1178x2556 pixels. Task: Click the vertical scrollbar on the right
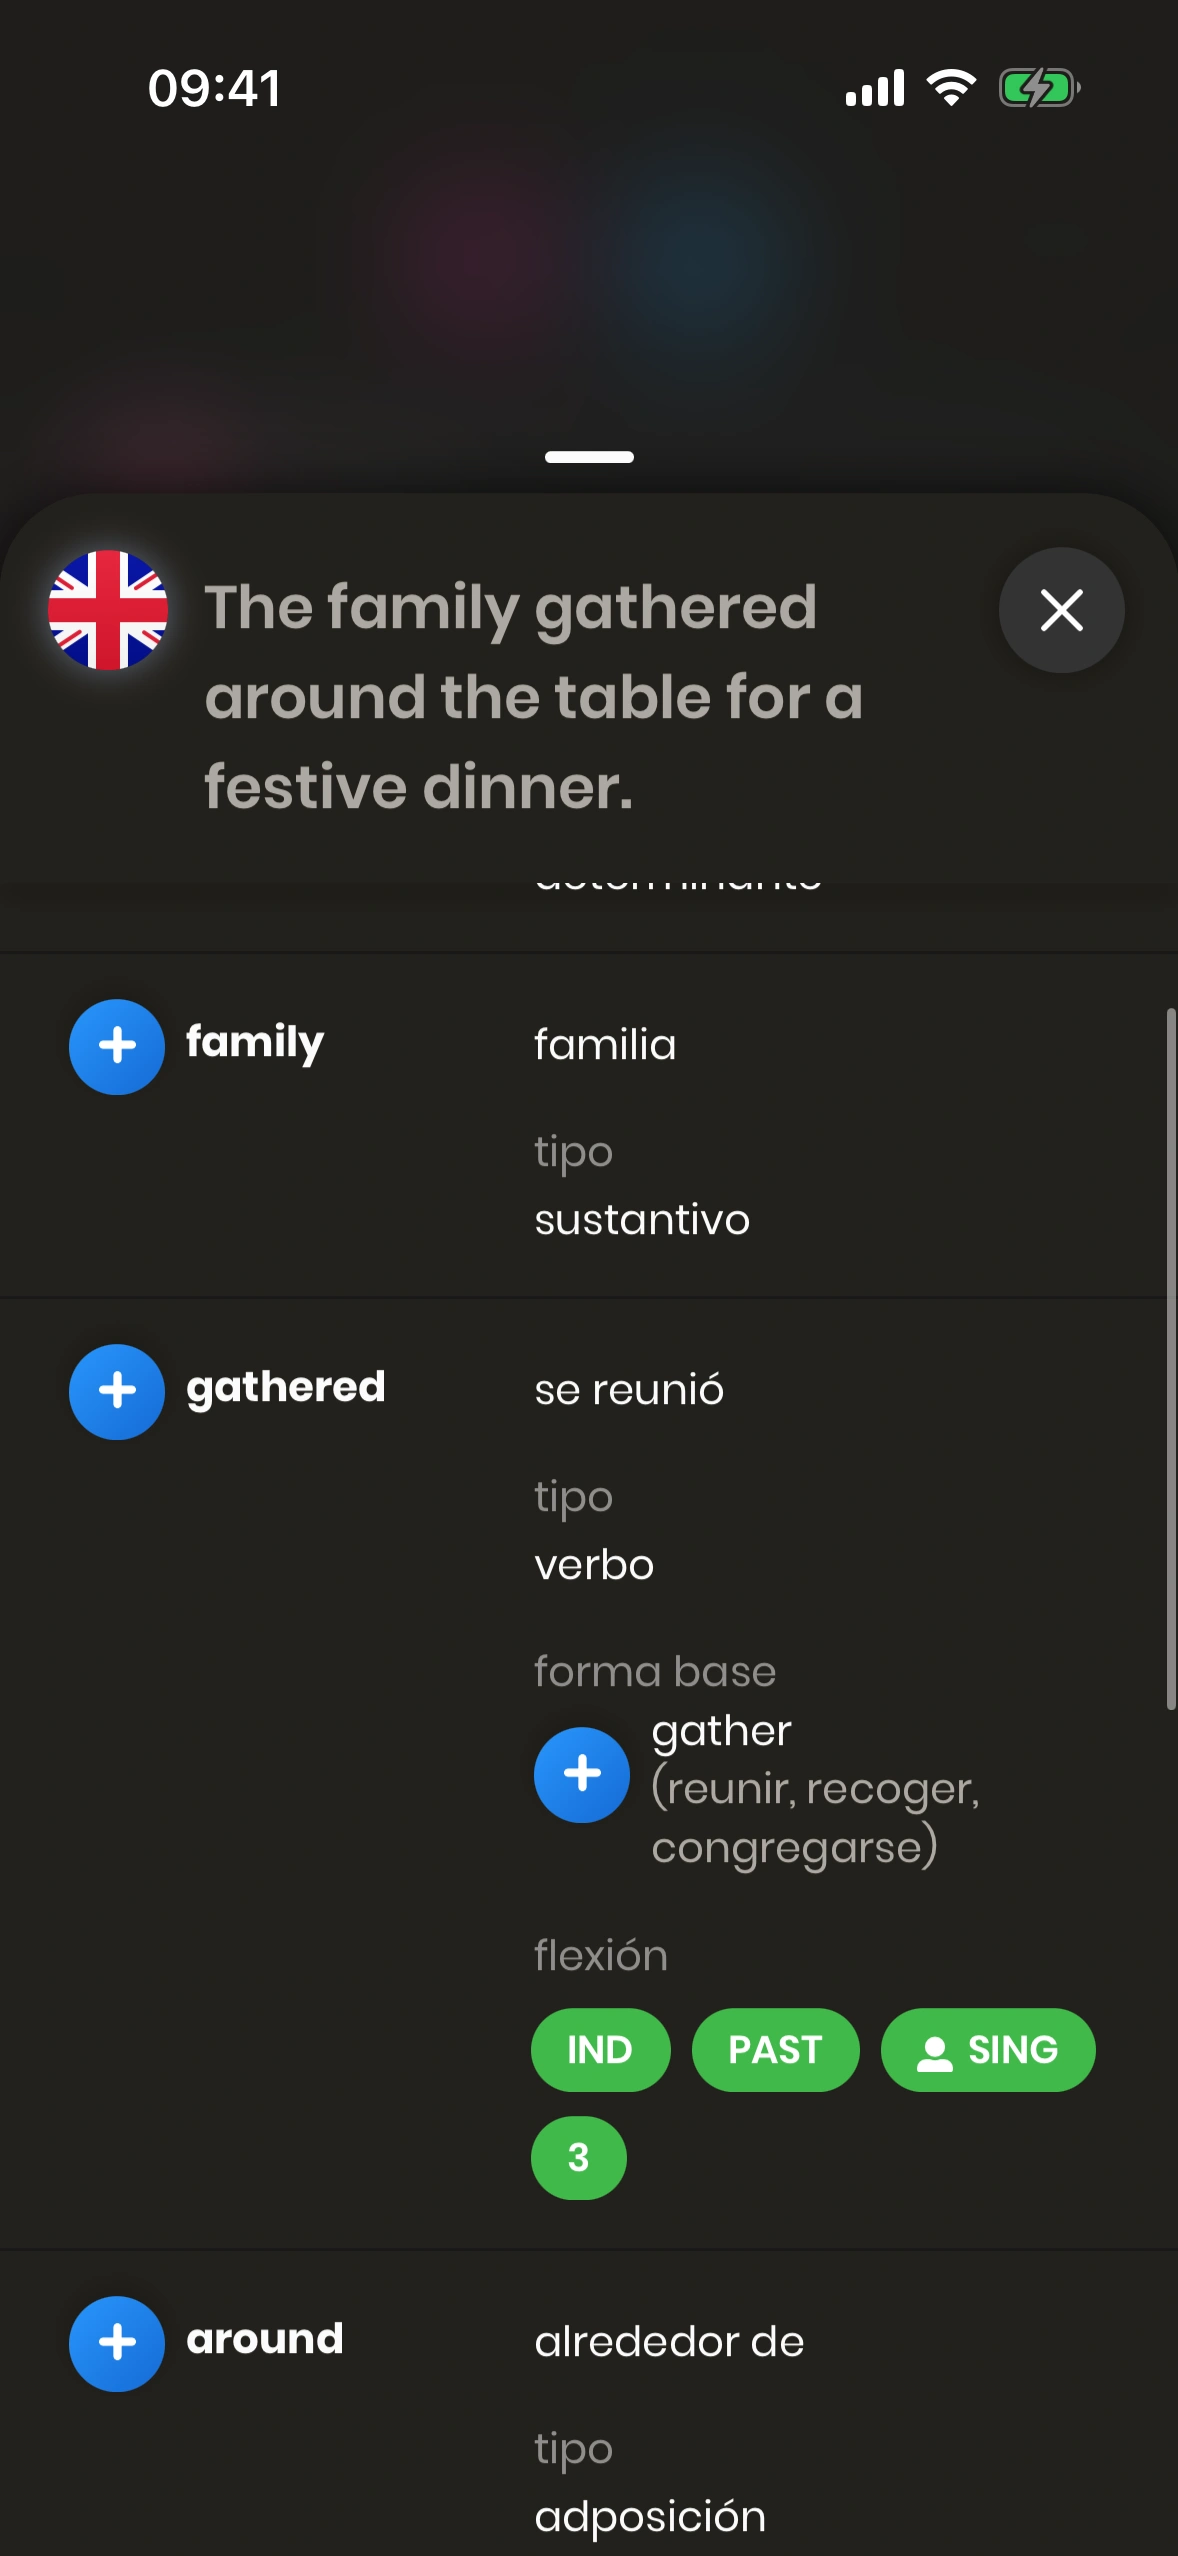tap(1170, 1360)
